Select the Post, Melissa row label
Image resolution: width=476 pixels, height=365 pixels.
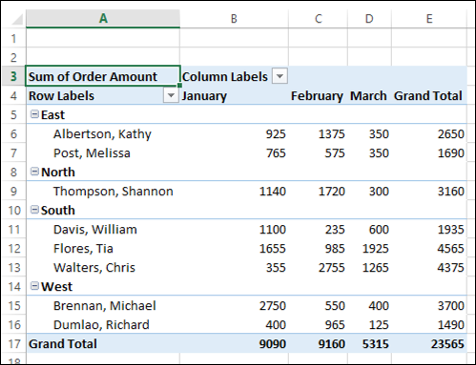pos(92,153)
